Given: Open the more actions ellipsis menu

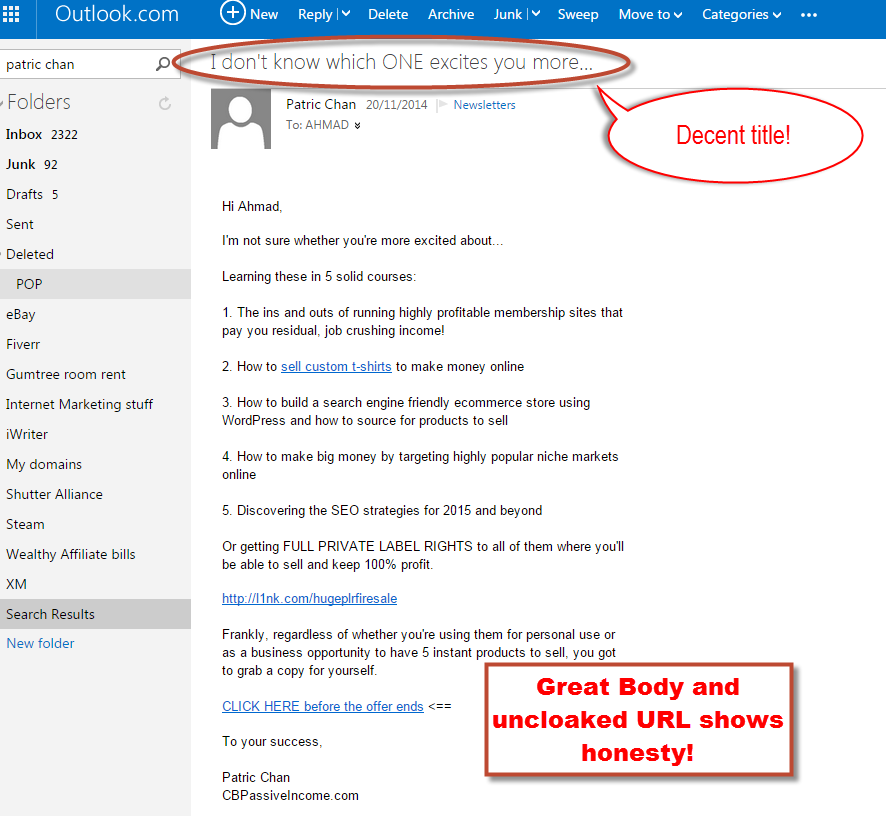Looking at the screenshot, I should tap(809, 15).
